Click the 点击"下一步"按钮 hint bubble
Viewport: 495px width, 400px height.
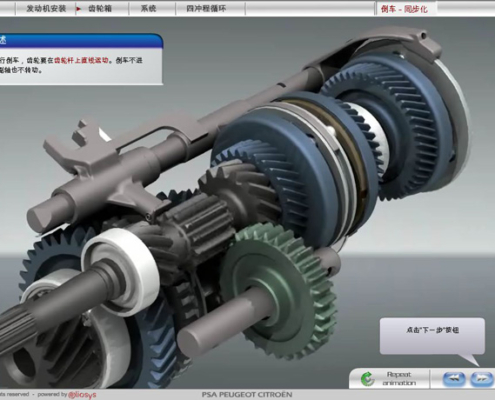coord(432,336)
